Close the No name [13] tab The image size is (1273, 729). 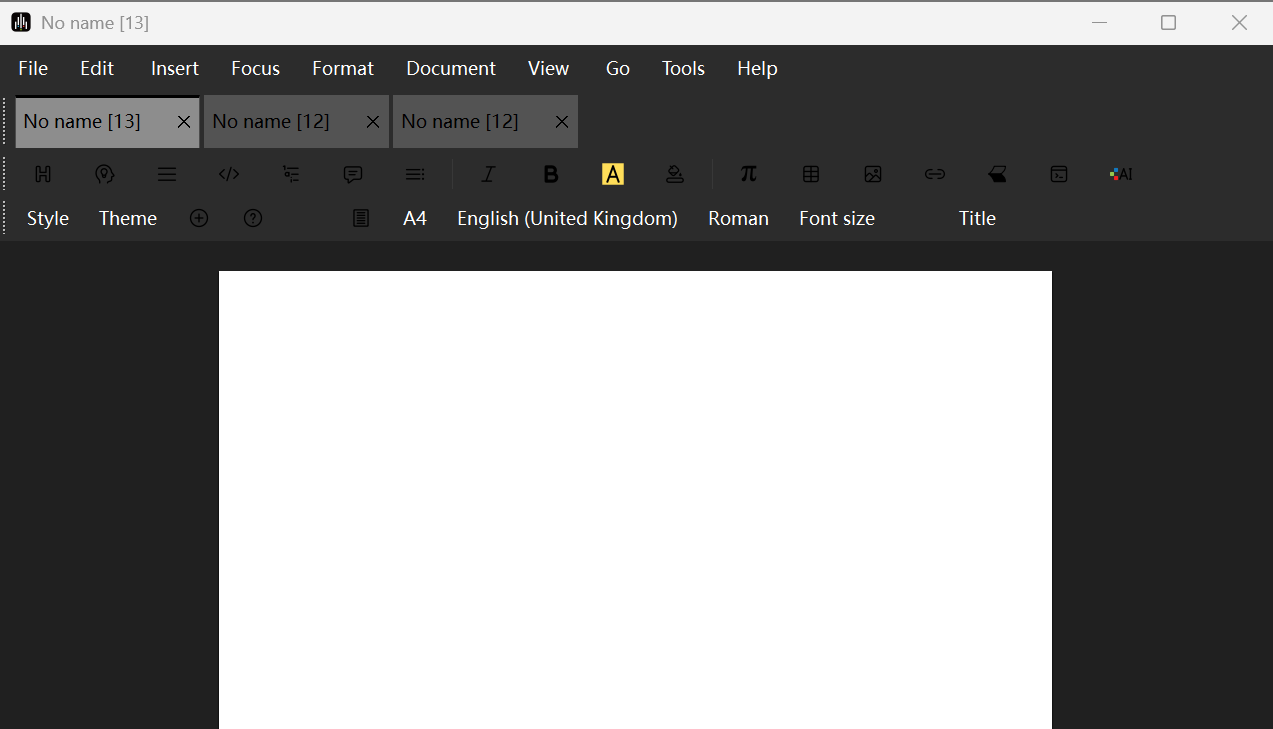pos(184,122)
